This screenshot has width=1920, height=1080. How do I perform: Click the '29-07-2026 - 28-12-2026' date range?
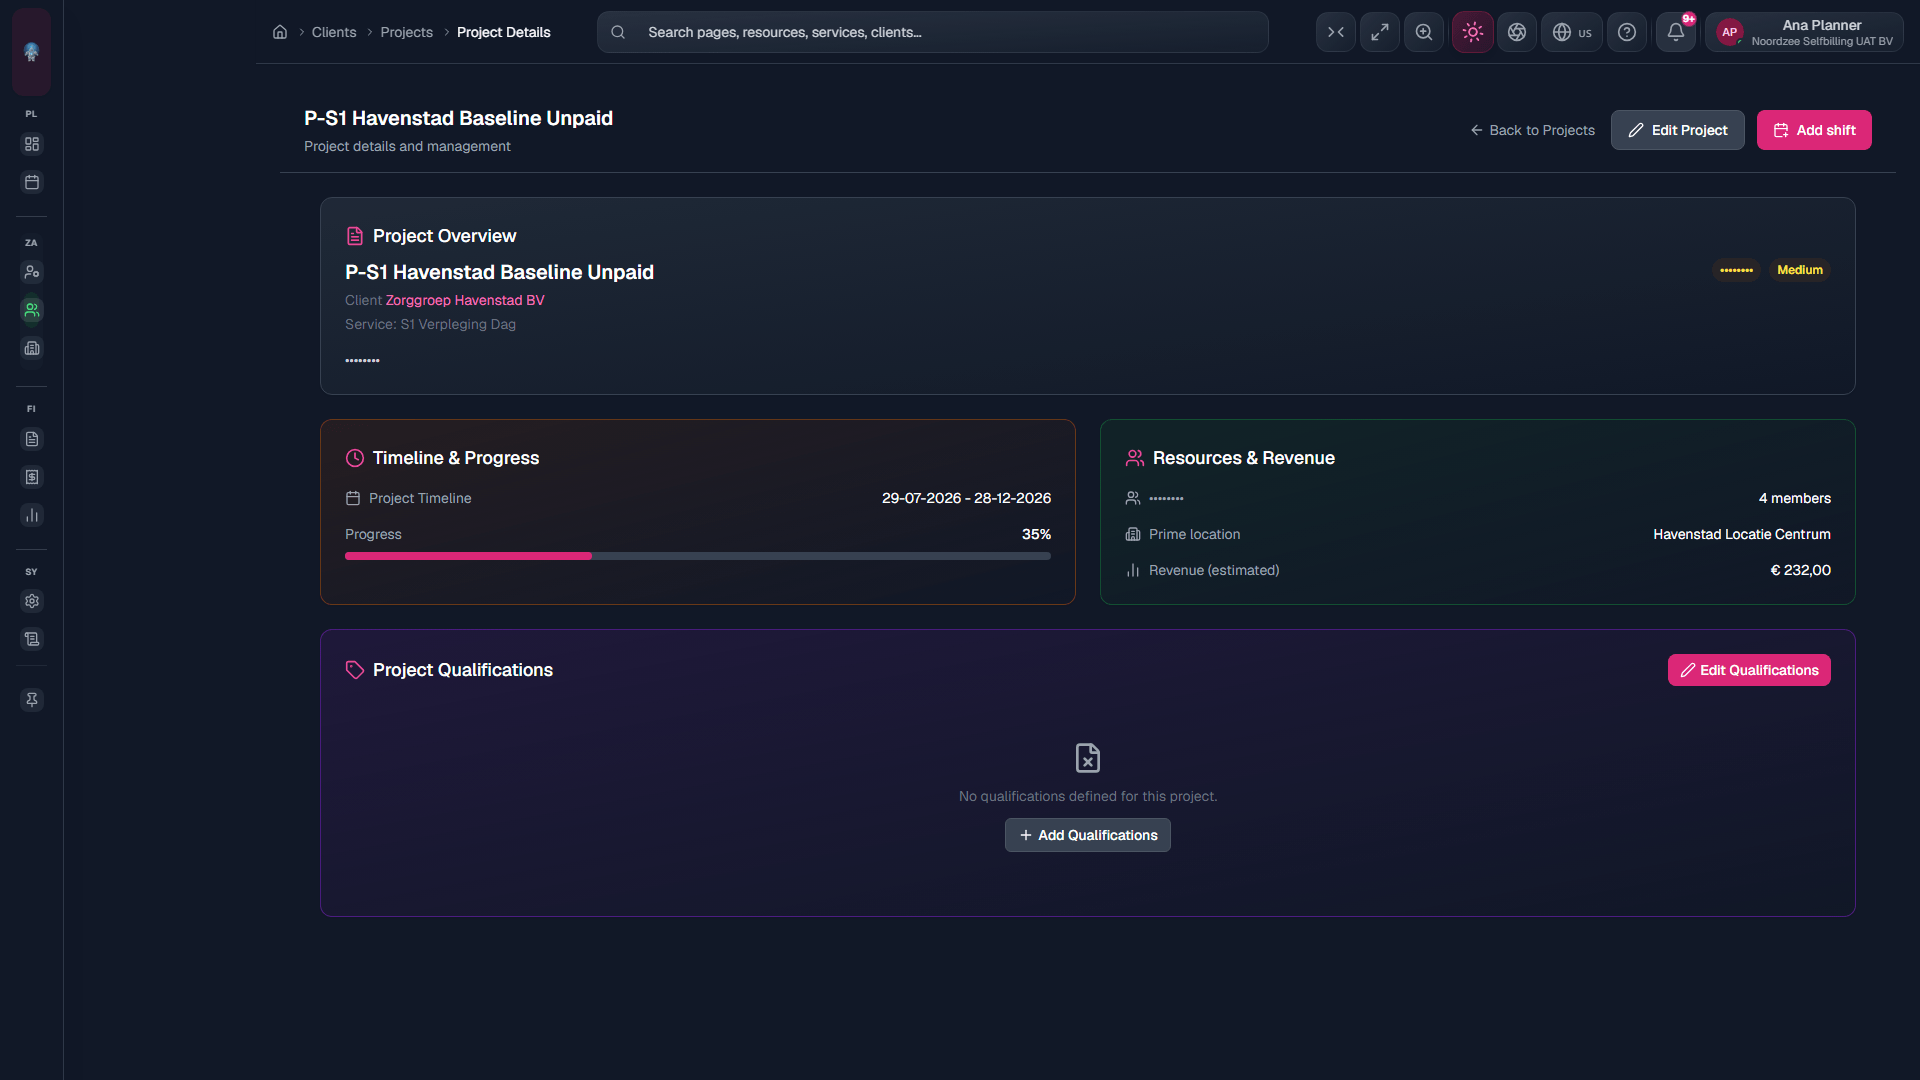pyautogui.click(x=966, y=498)
